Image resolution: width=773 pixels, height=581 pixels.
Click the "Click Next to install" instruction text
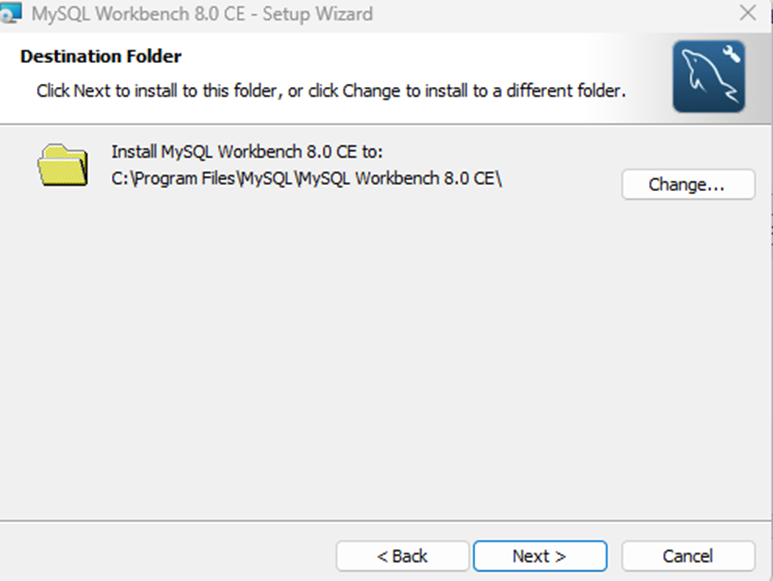pos(331,91)
